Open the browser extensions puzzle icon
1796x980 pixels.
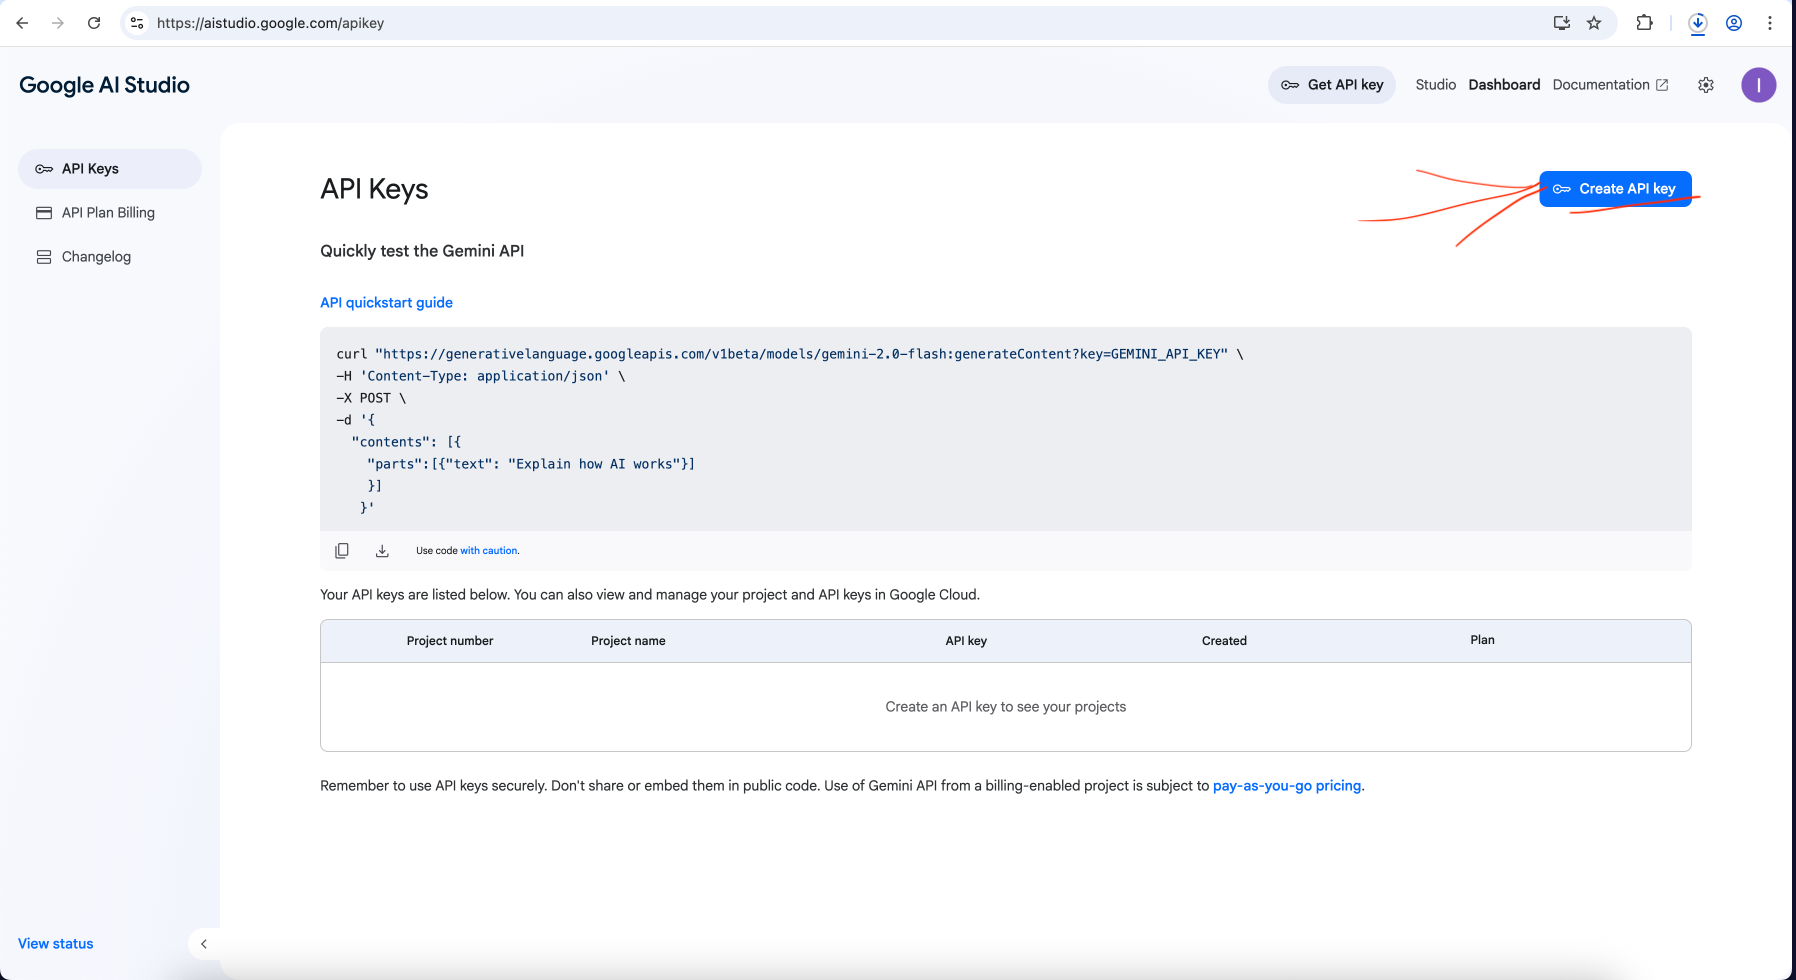click(x=1644, y=23)
